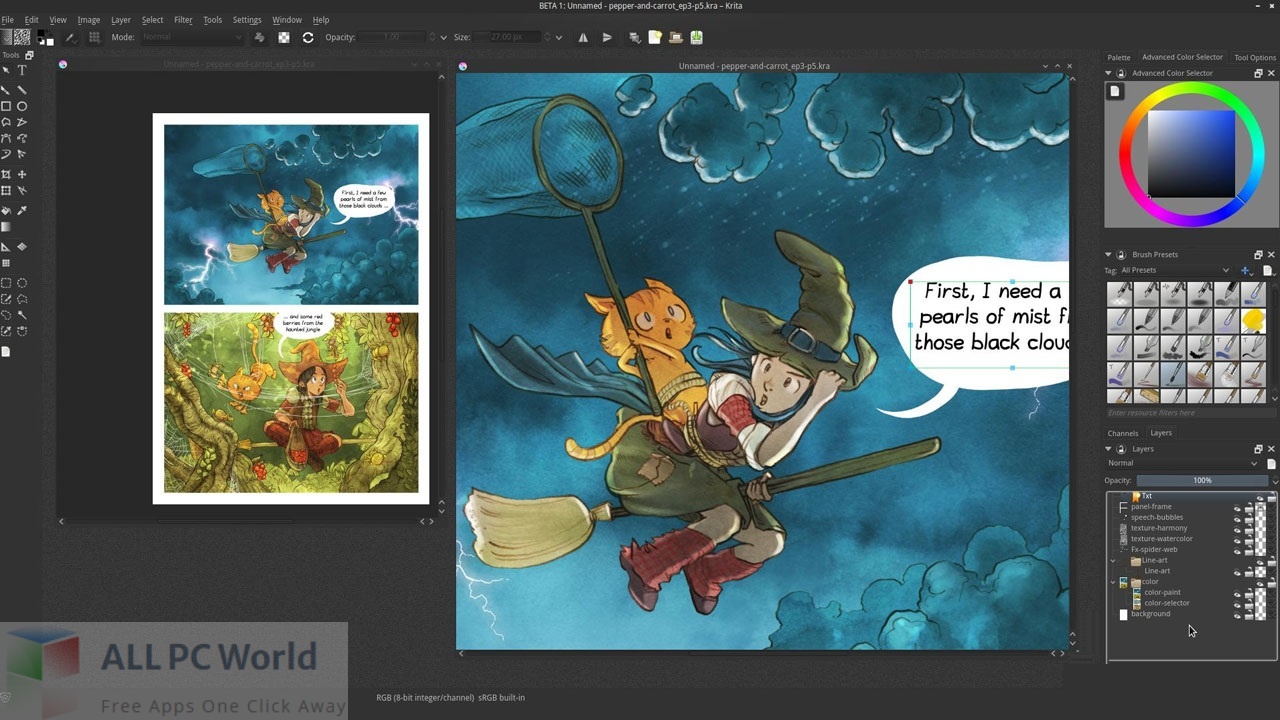Click the reload original preset icon in the toolbar

click(308, 37)
